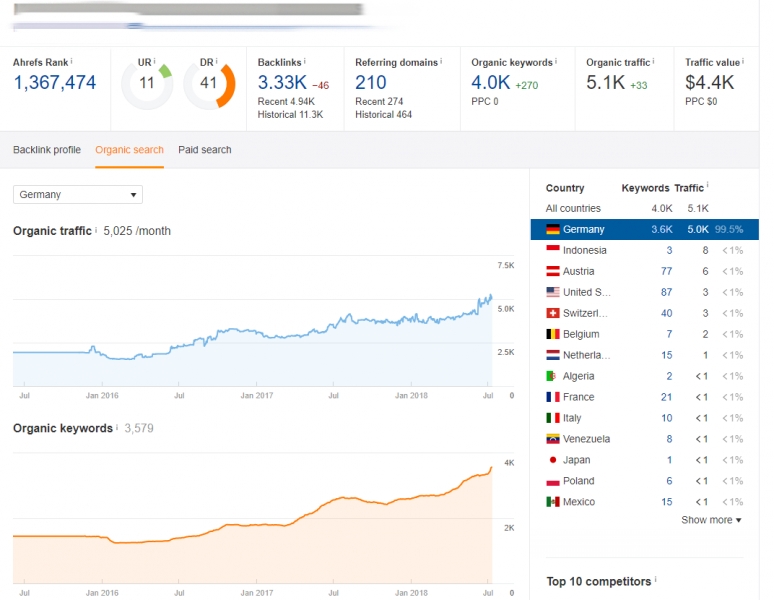This screenshot has width=774, height=600.
Task: Click the Indonesia flag icon
Action: click(x=552, y=251)
